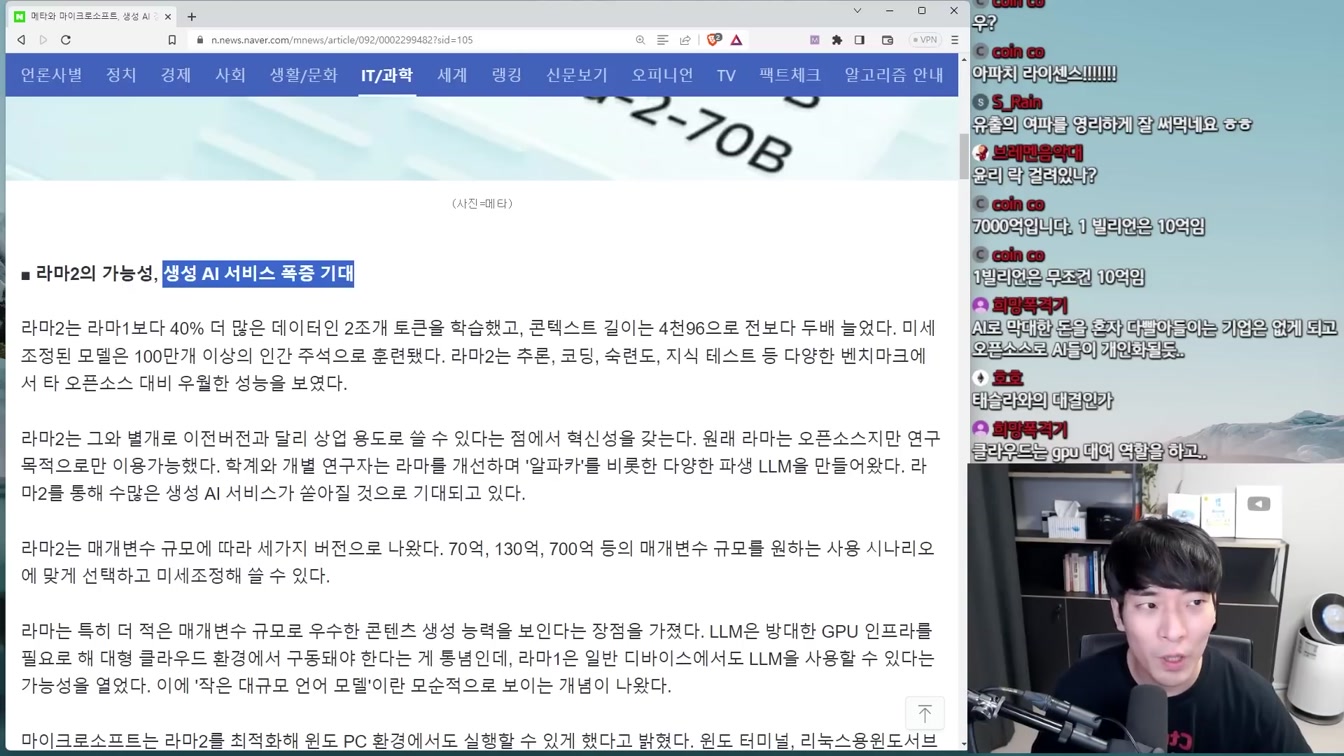Select the 메타와 마이크로소프트 browser tab
The height and width of the screenshot is (756, 1344).
click(92, 16)
